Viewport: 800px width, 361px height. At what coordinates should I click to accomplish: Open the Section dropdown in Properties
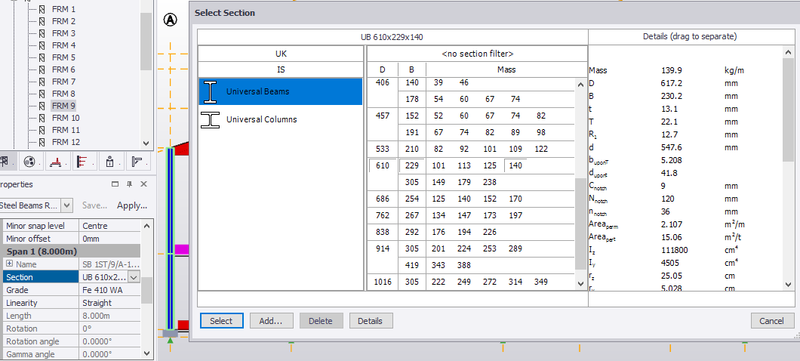[x=134, y=277]
